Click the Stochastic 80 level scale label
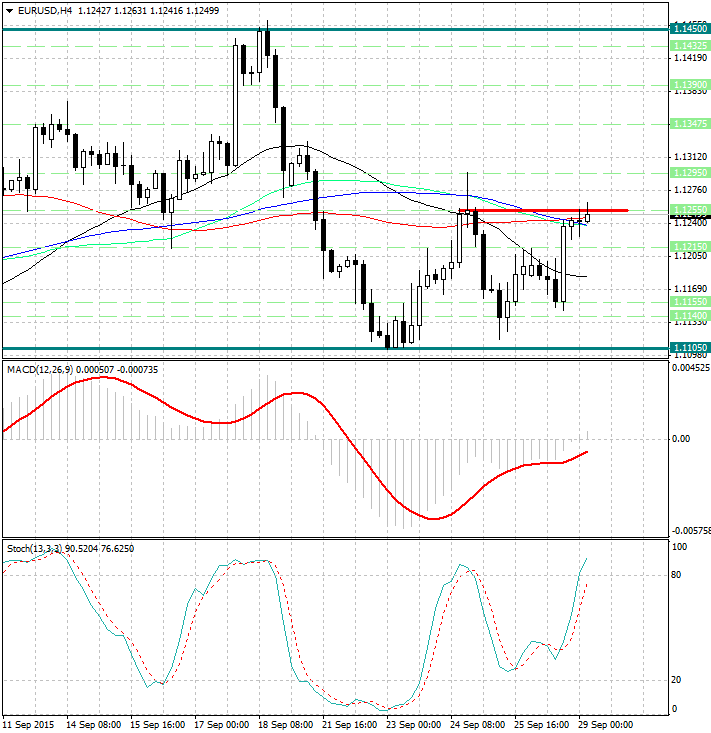Image resolution: width=711 pixels, height=733 pixels. tap(677, 575)
